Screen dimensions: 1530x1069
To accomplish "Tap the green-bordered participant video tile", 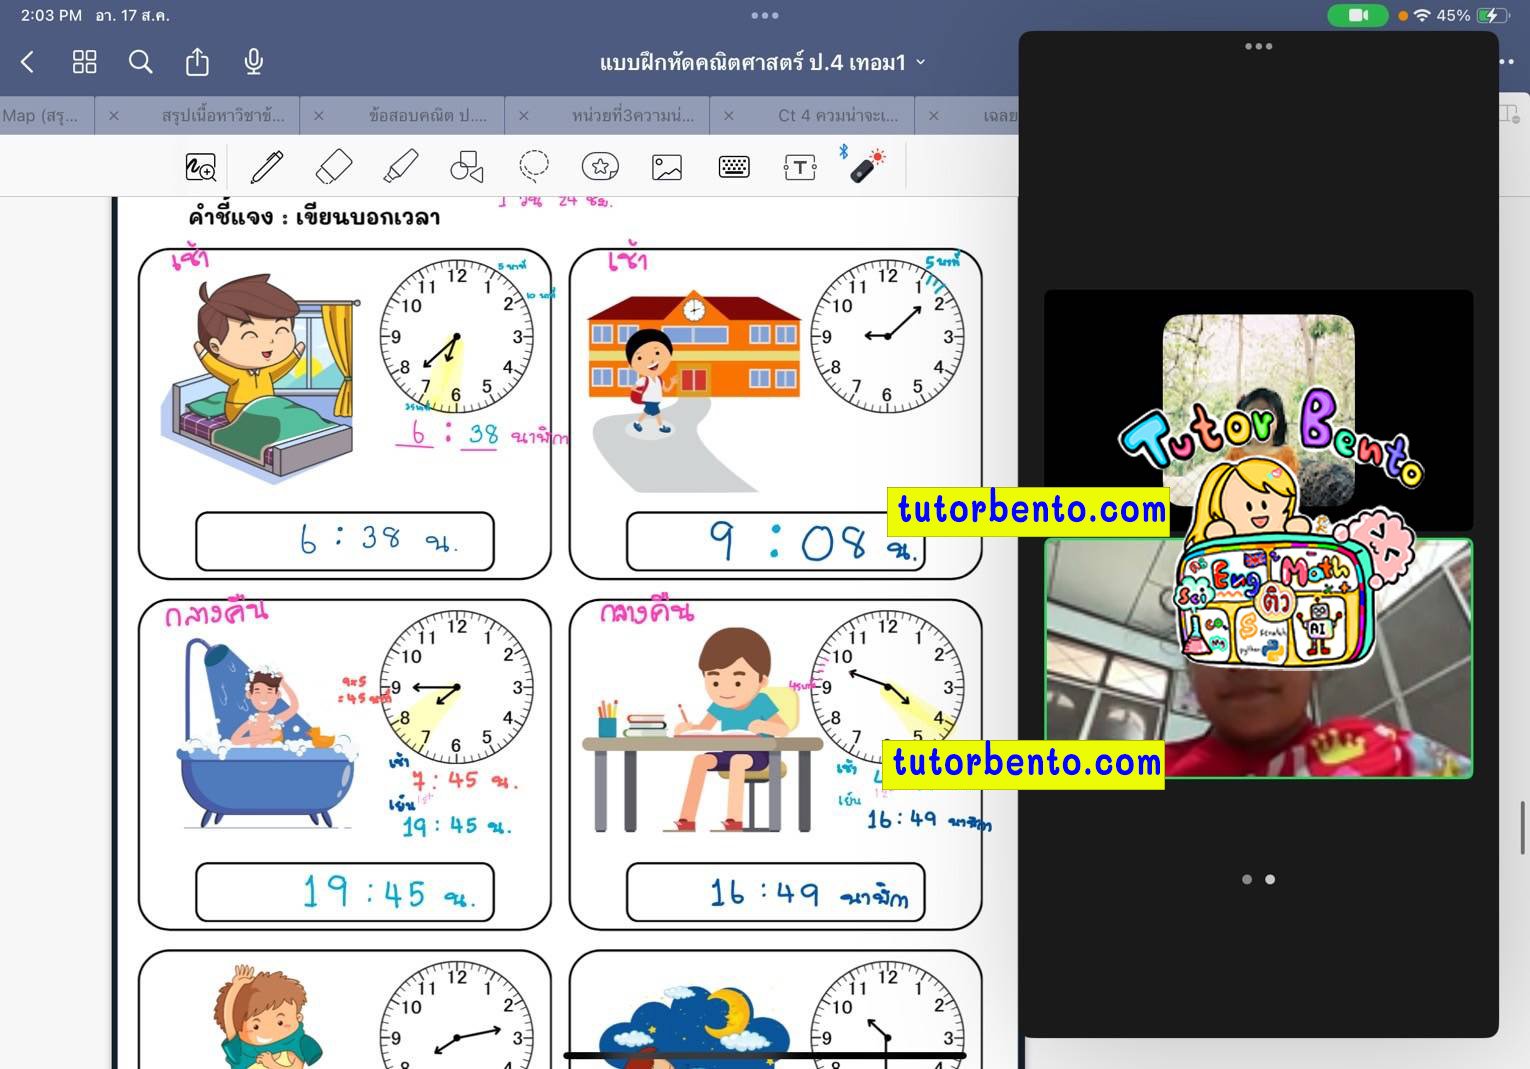I will tap(1258, 658).
